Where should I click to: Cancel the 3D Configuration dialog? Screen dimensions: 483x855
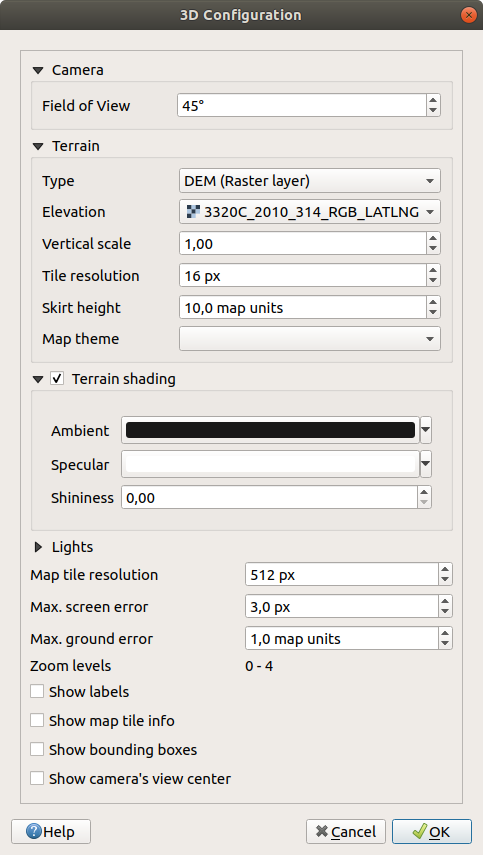pos(346,832)
